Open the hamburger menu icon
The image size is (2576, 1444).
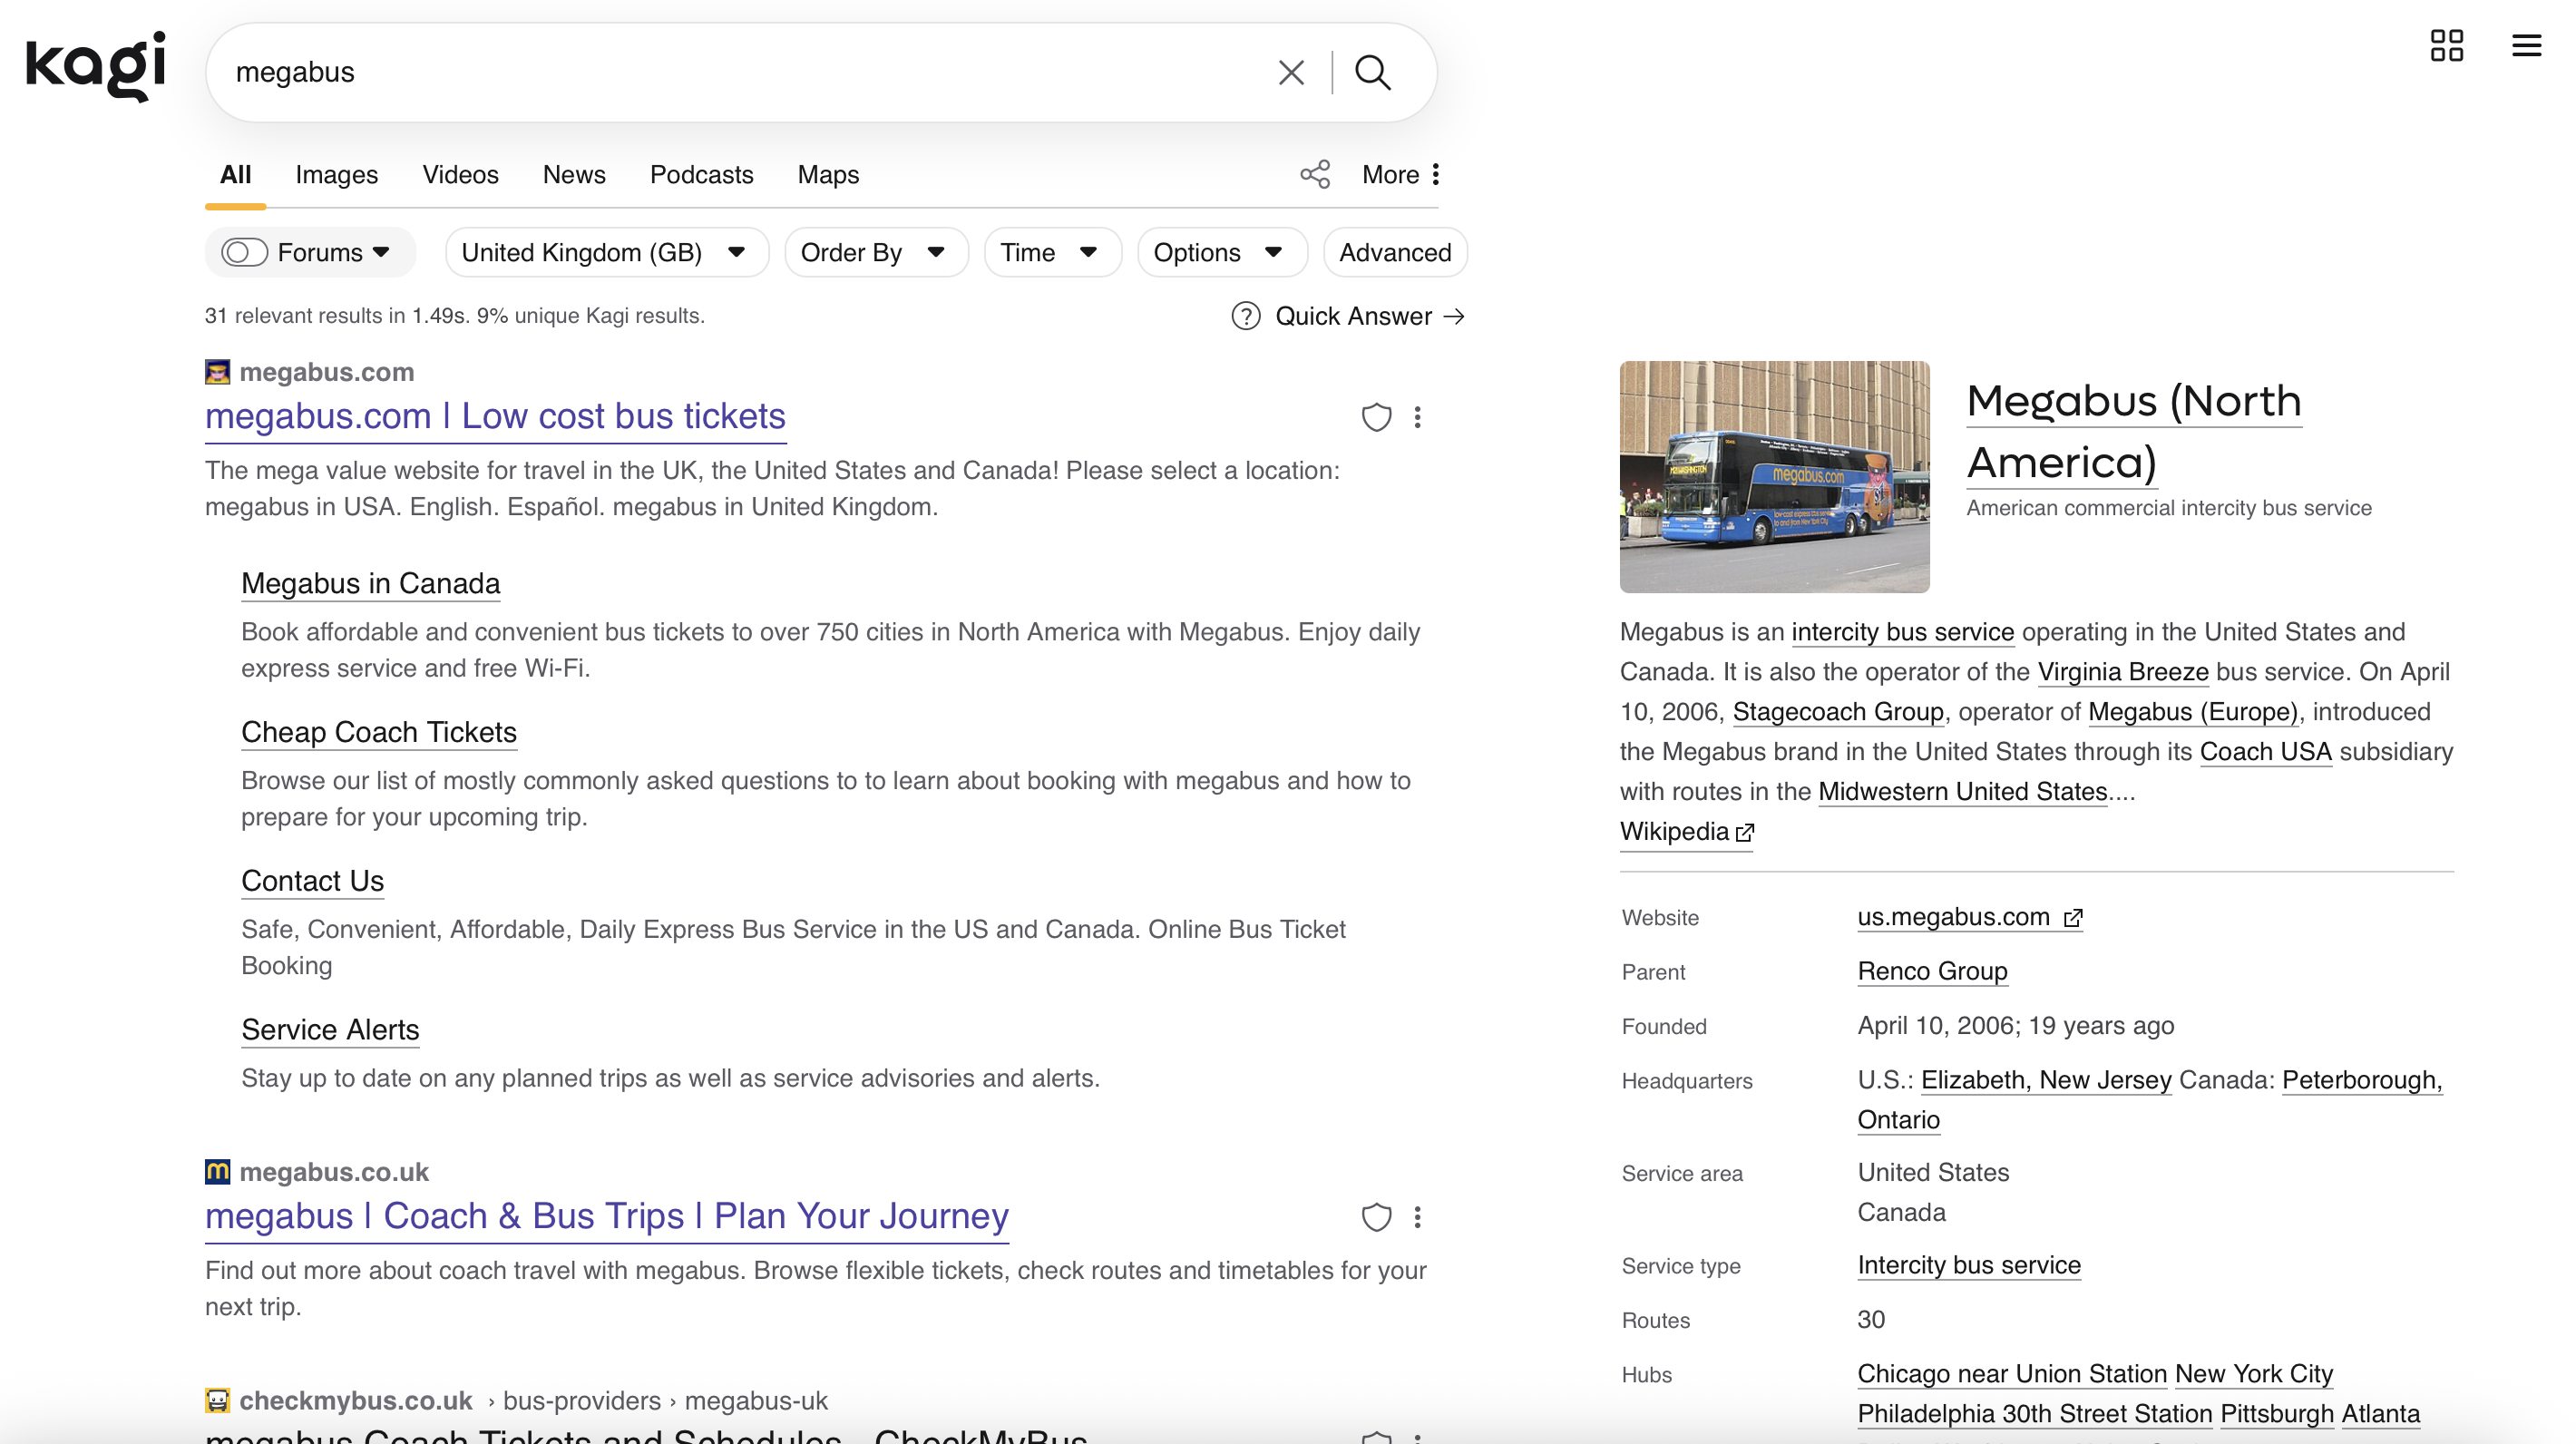click(x=2526, y=45)
